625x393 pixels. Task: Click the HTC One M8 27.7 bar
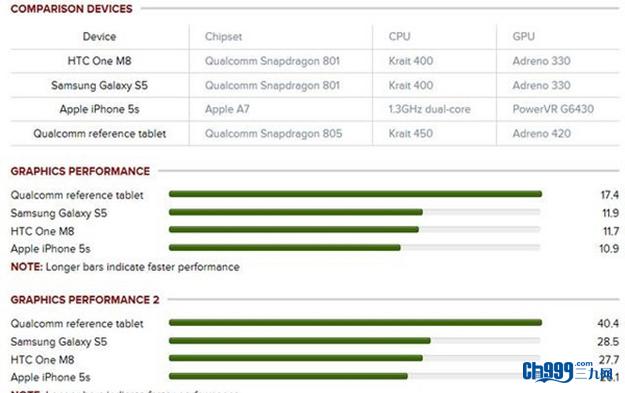296,358
